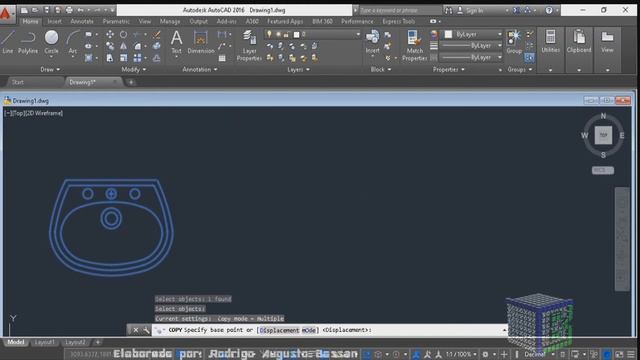Click the Match Properties tool
640x360 pixels.
[x=414, y=45]
